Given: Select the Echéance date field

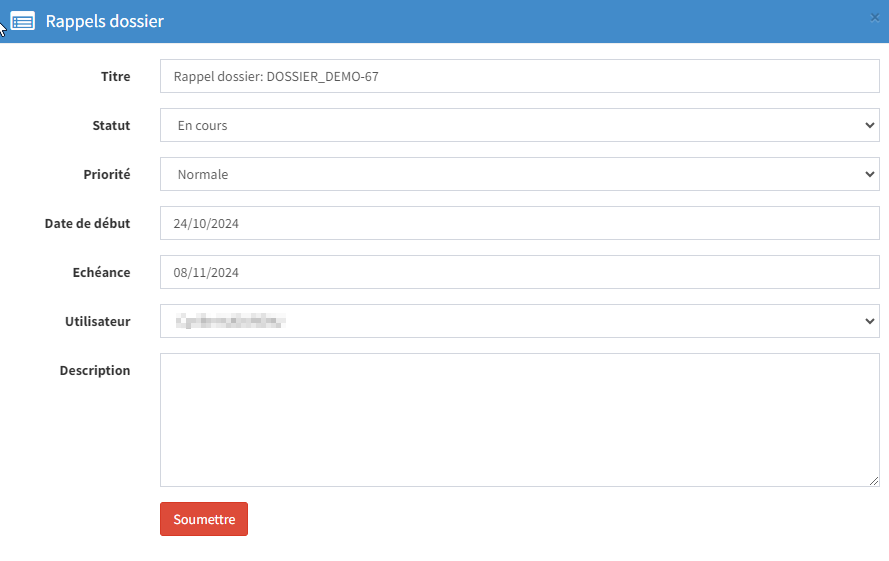Looking at the screenshot, I should pos(519,272).
